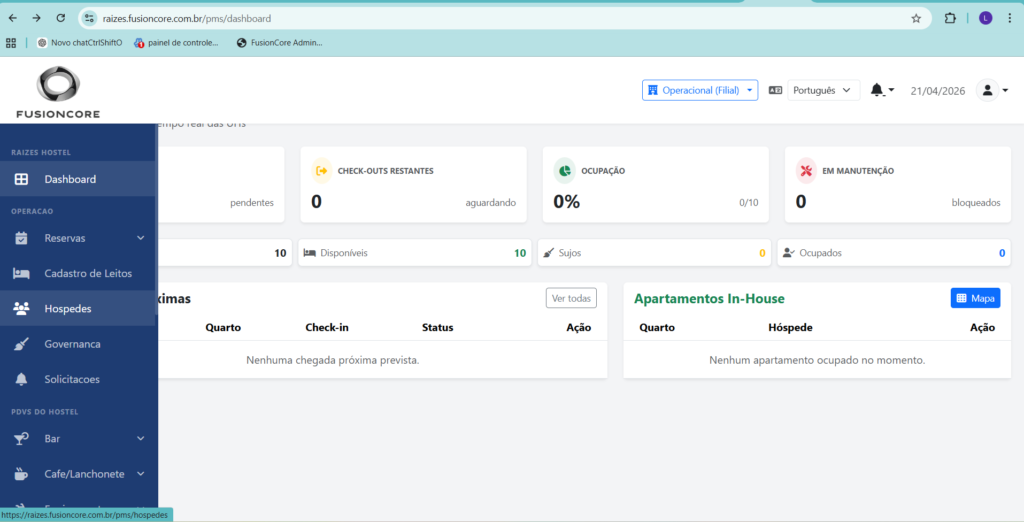Click the building icon in Operacional button
This screenshot has width=1024, height=522.
(x=652, y=90)
